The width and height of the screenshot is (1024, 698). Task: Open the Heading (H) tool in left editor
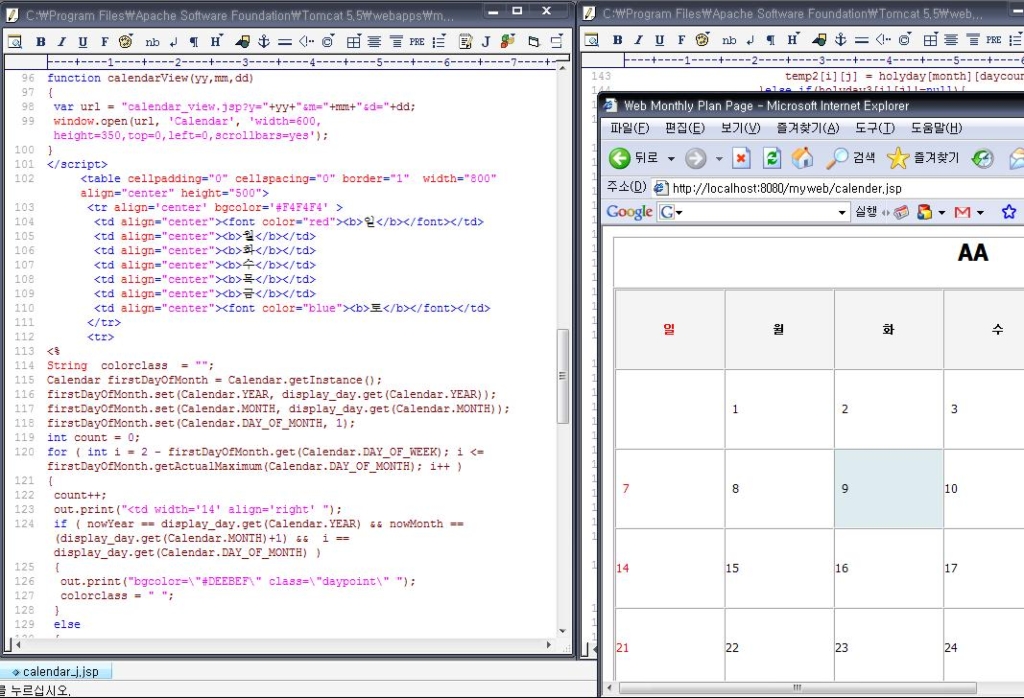click(x=216, y=42)
